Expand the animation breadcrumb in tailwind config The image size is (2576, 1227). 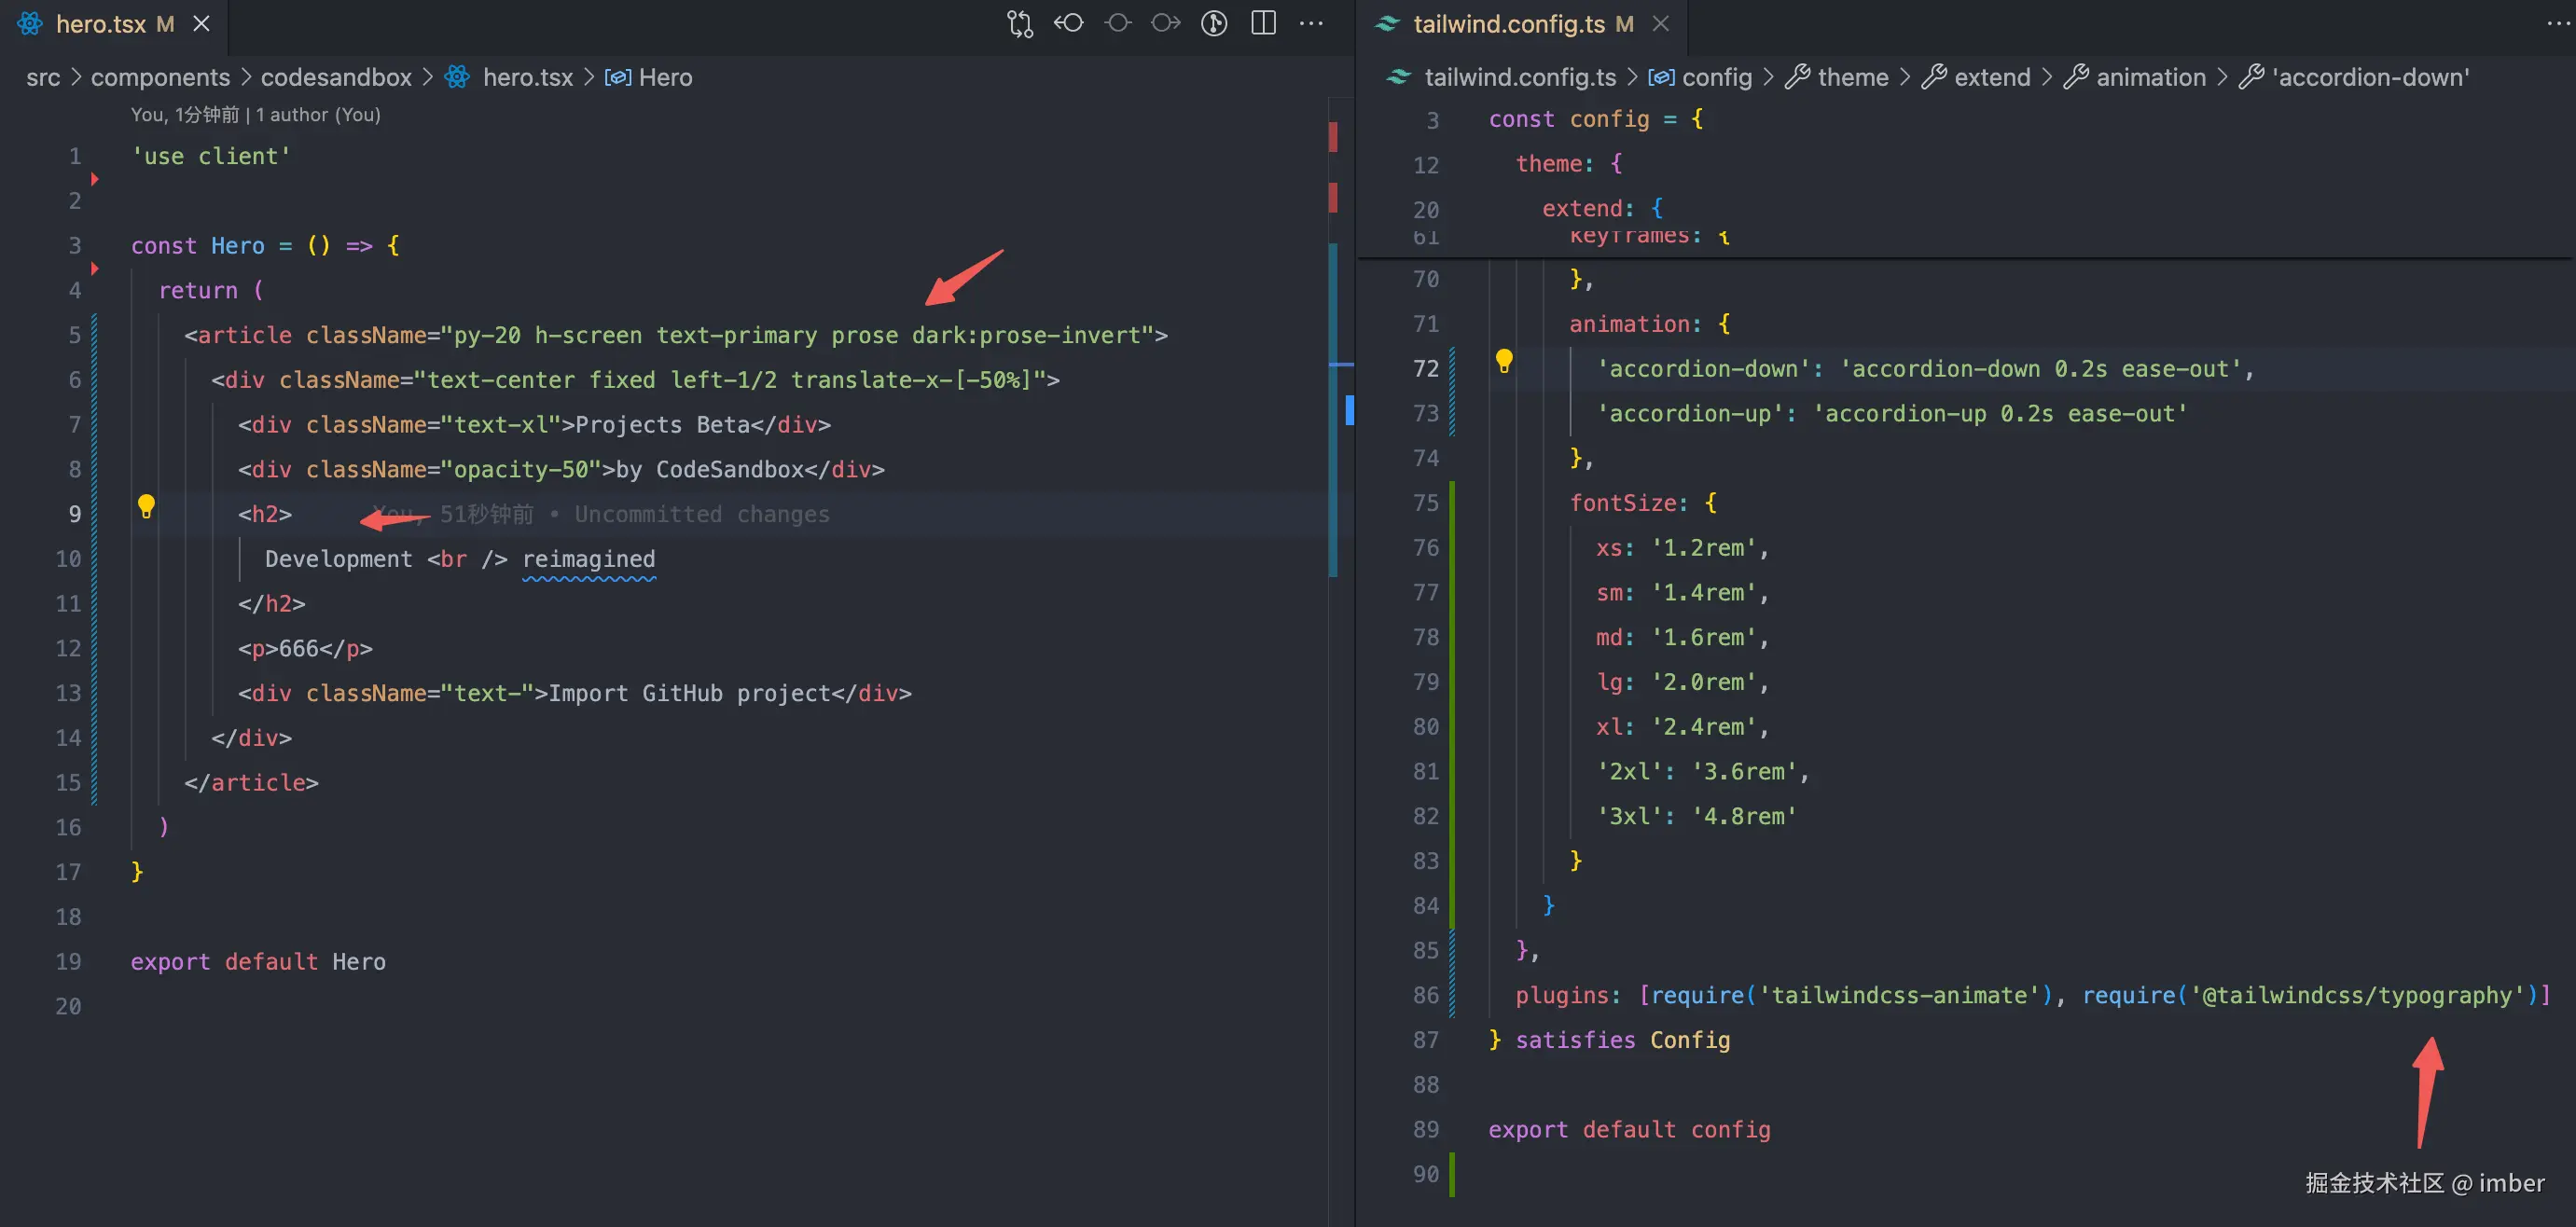[x=2150, y=77]
